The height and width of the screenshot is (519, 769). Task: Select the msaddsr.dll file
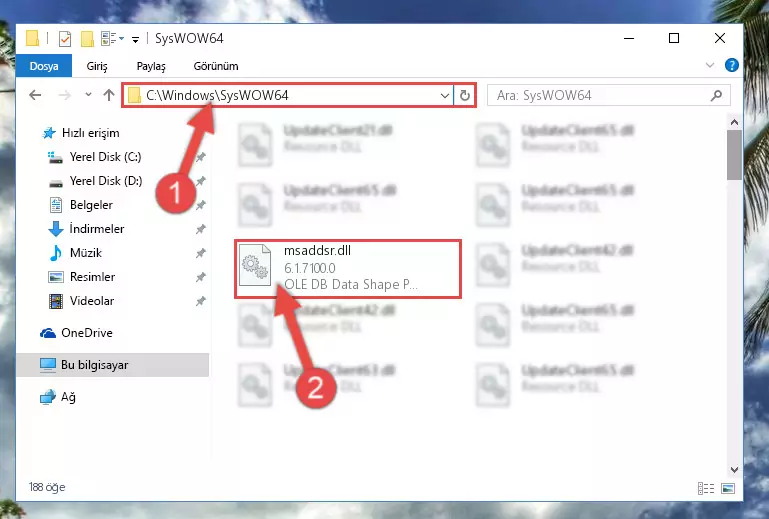point(348,268)
